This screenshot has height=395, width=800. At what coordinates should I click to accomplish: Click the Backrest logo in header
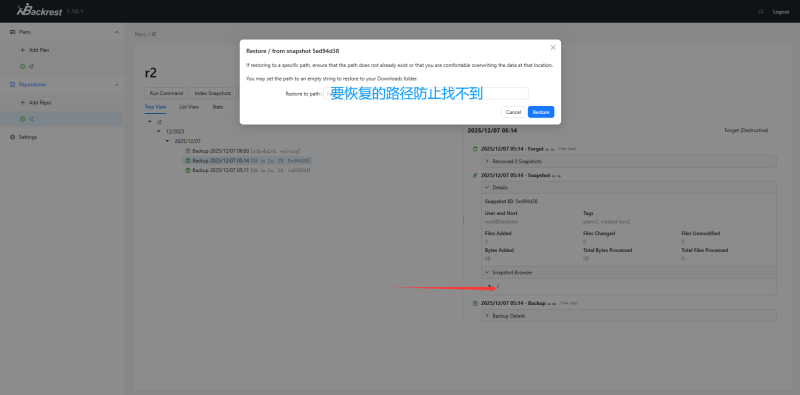click(x=39, y=10)
